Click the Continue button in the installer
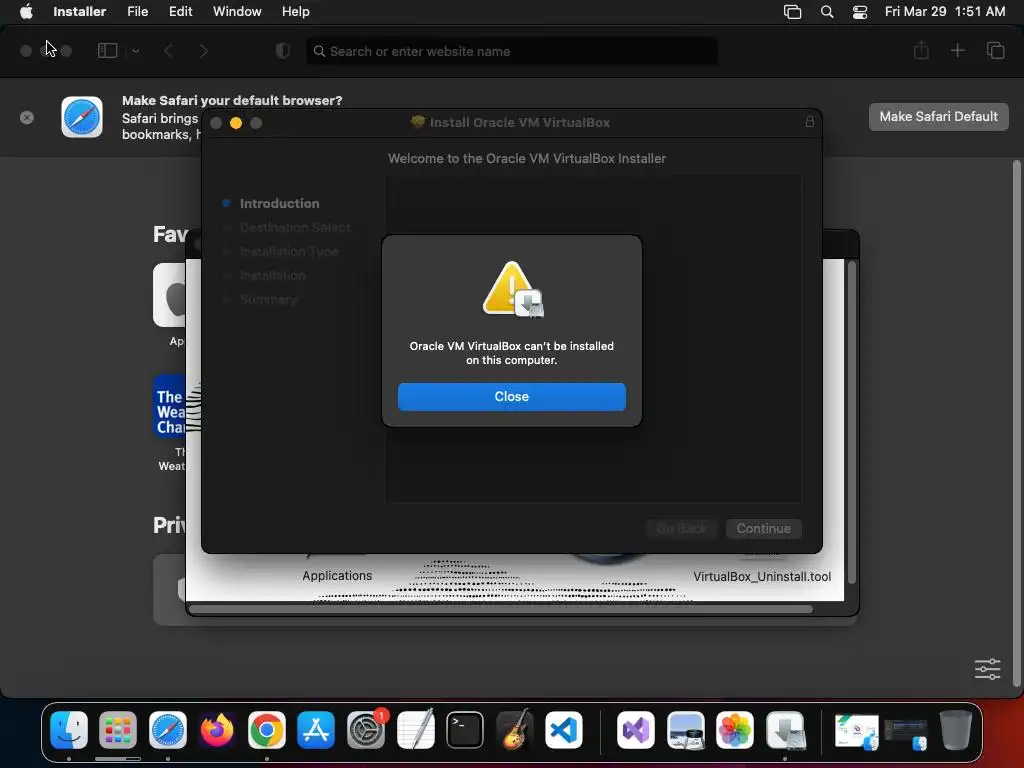 [763, 528]
